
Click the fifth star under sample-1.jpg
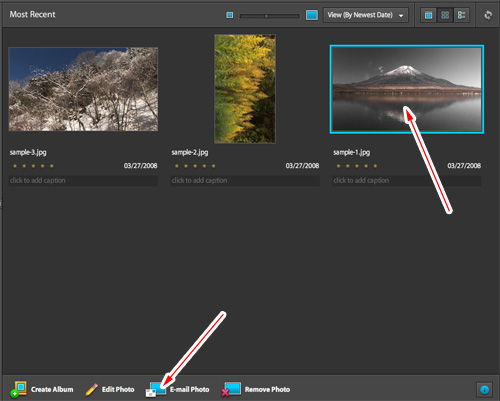pyautogui.click(x=375, y=166)
